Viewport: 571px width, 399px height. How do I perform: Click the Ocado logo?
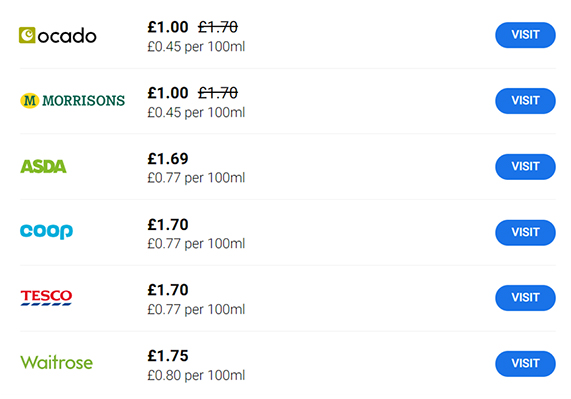point(58,35)
